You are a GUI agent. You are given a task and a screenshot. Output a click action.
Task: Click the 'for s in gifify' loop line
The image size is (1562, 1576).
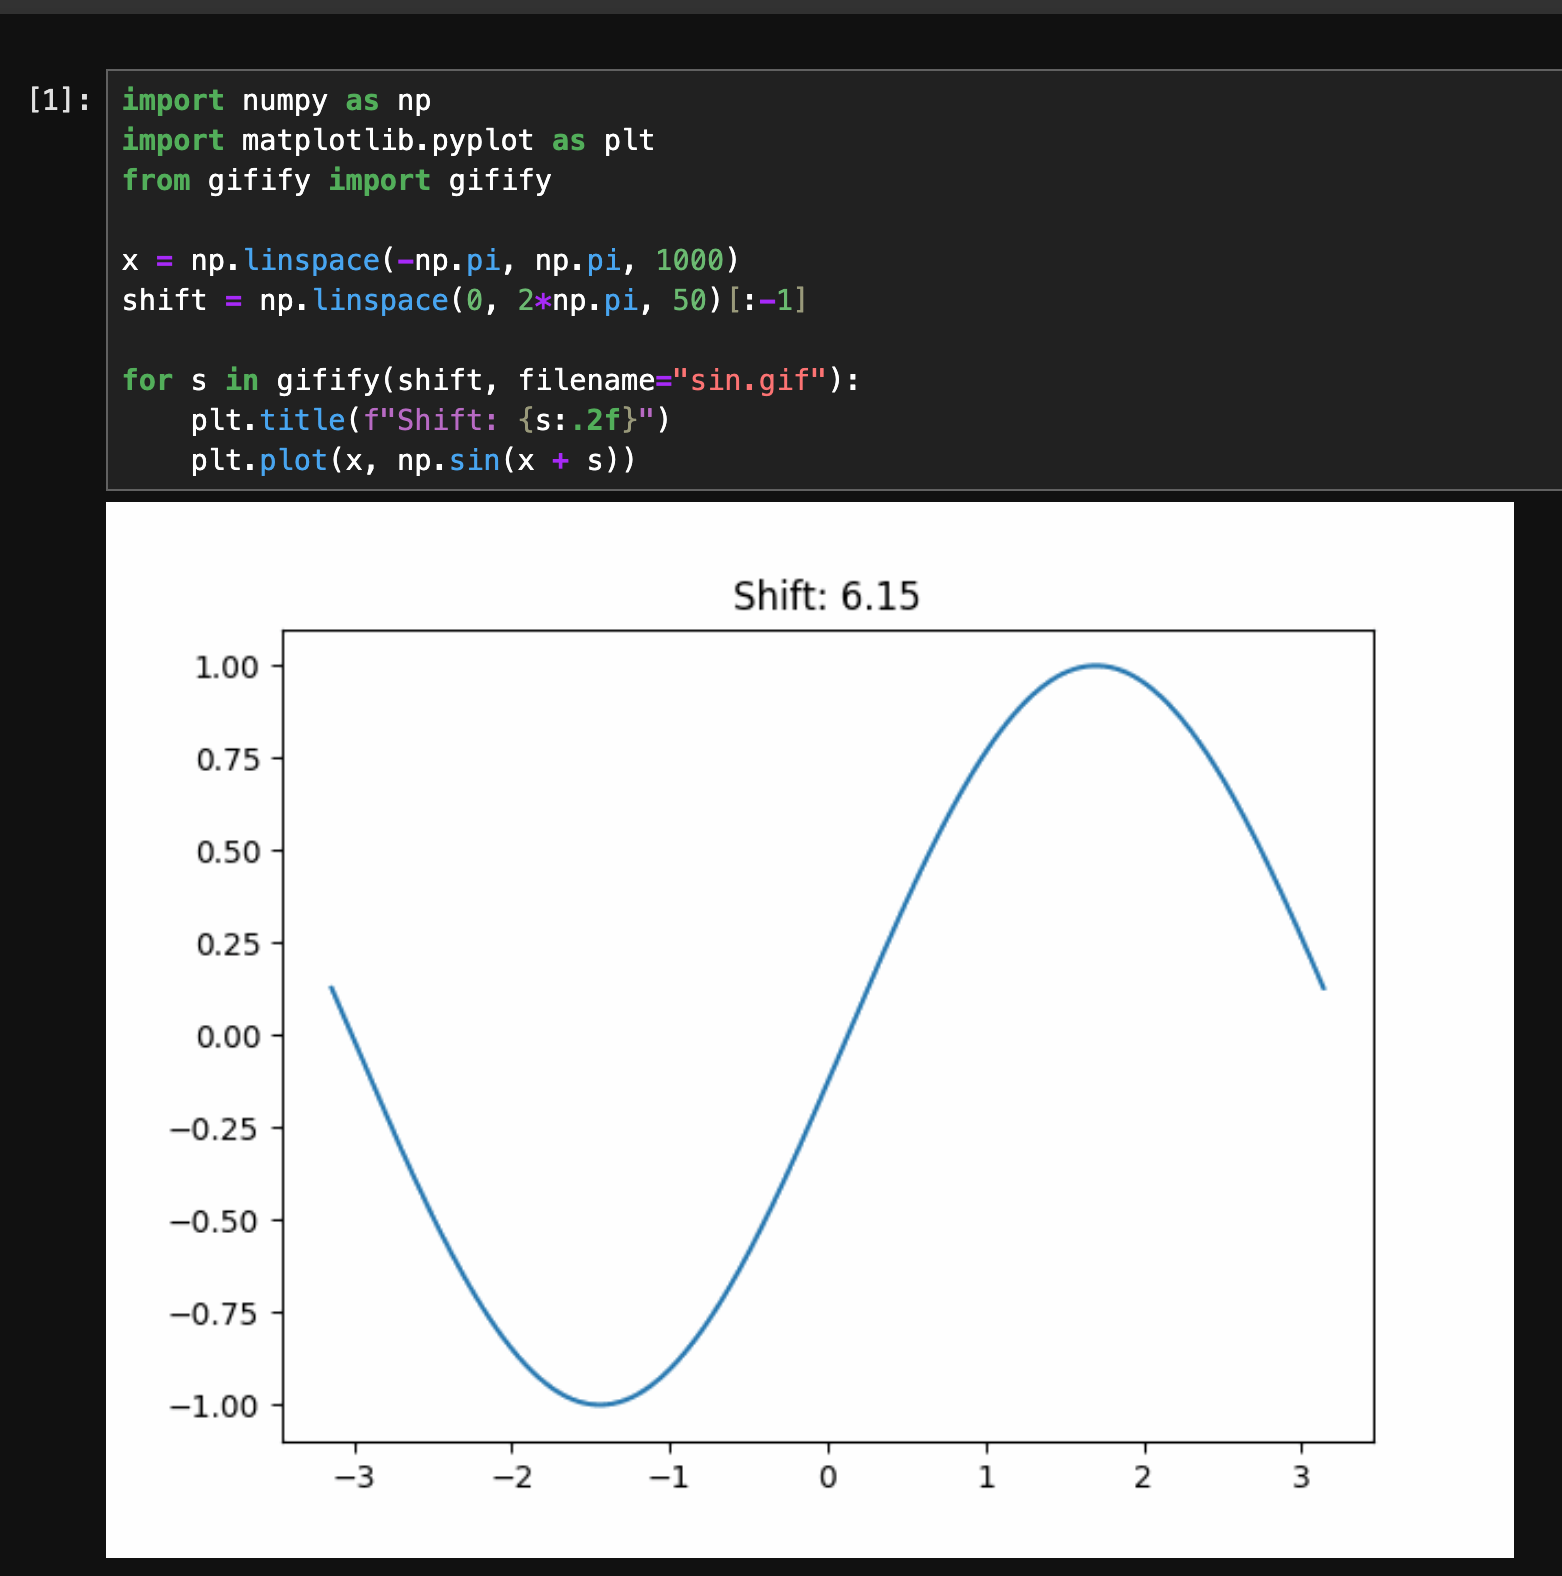point(490,380)
